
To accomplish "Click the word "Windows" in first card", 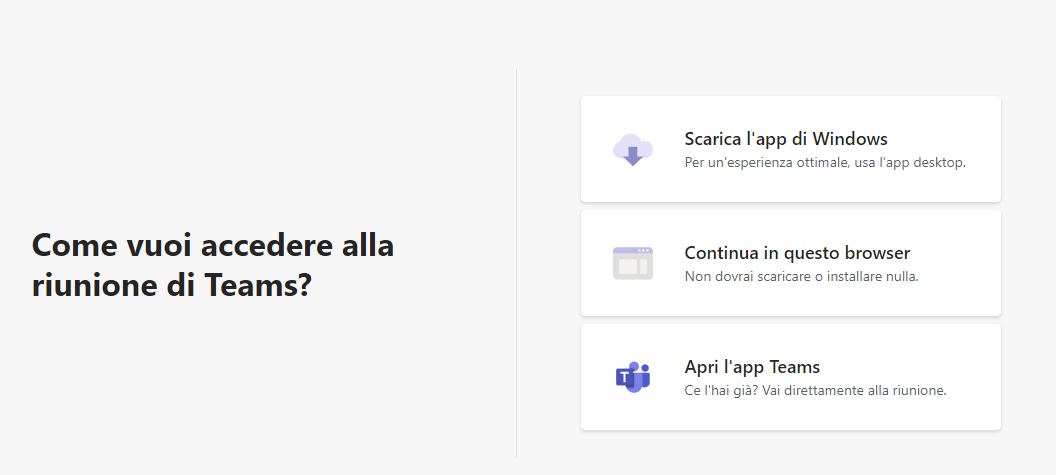I will tap(850, 139).
